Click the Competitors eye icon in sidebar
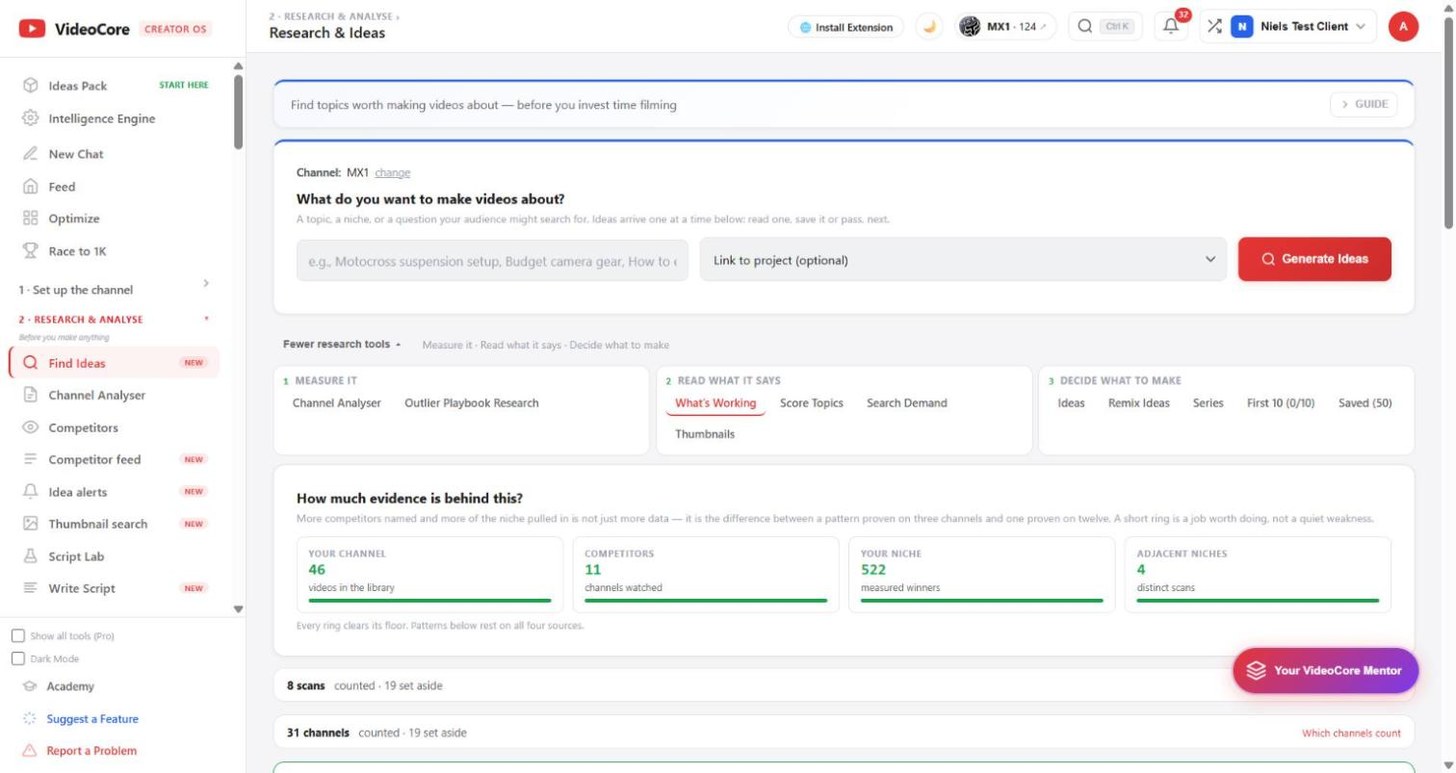1456x773 pixels. pos(30,427)
